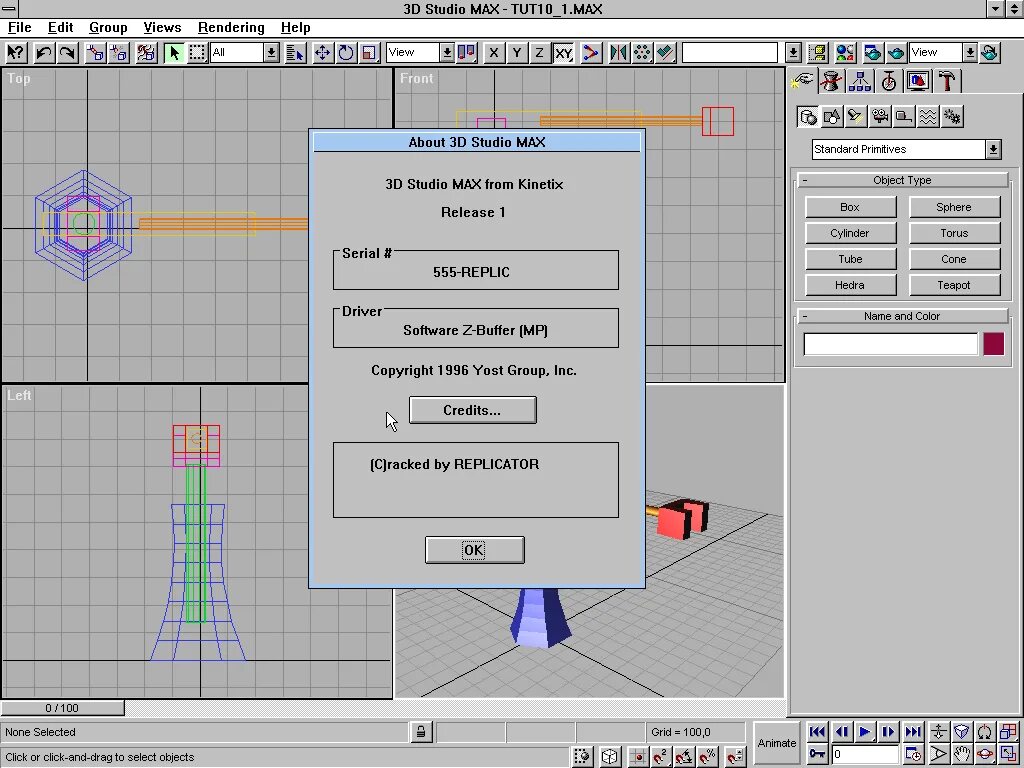Open the Display command panel tab
Screen dimensions: 1024x768
coord(918,81)
